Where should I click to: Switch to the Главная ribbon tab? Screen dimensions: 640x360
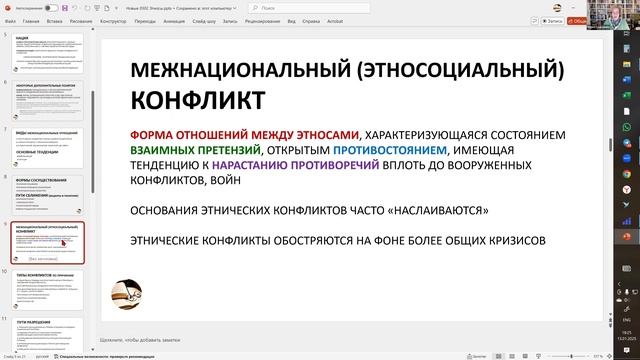tap(31, 21)
